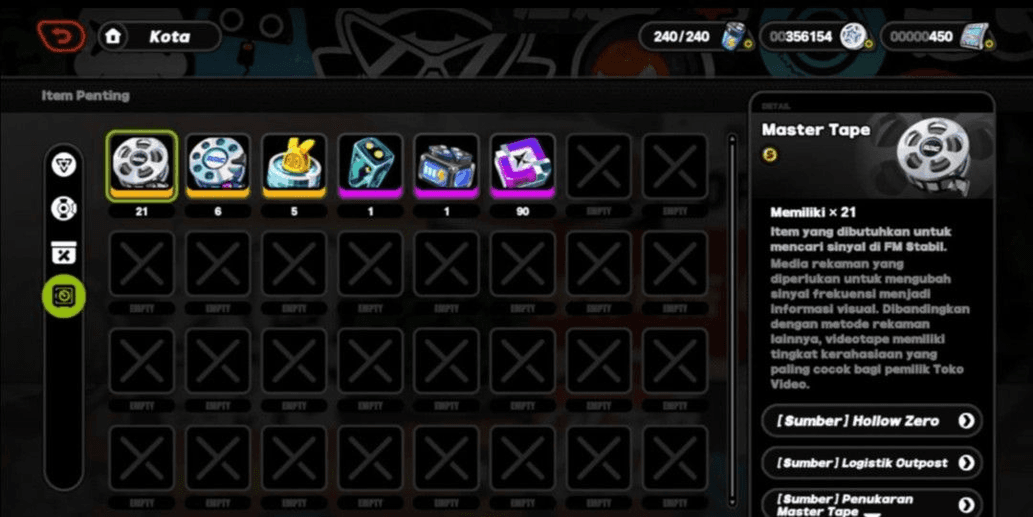1033x517 pixels.
Task: Select the teal dice cube item
Action: [x=370, y=166]
